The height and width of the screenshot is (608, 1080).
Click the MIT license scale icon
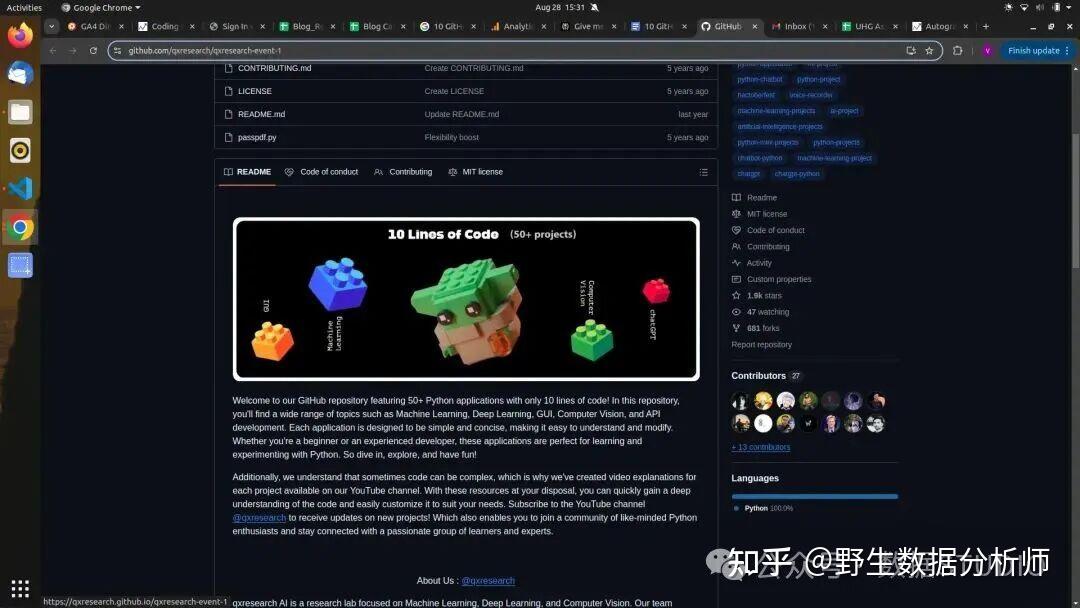[x=735, y=213]
